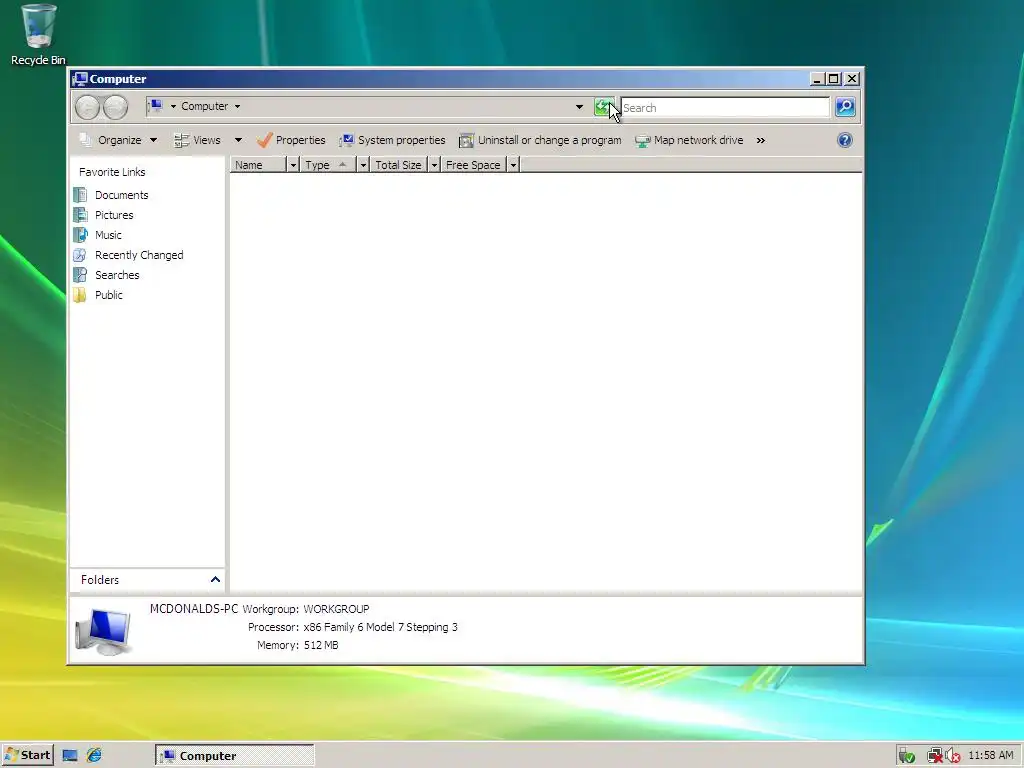Click the 512 MB memory value

pos(321,645)
